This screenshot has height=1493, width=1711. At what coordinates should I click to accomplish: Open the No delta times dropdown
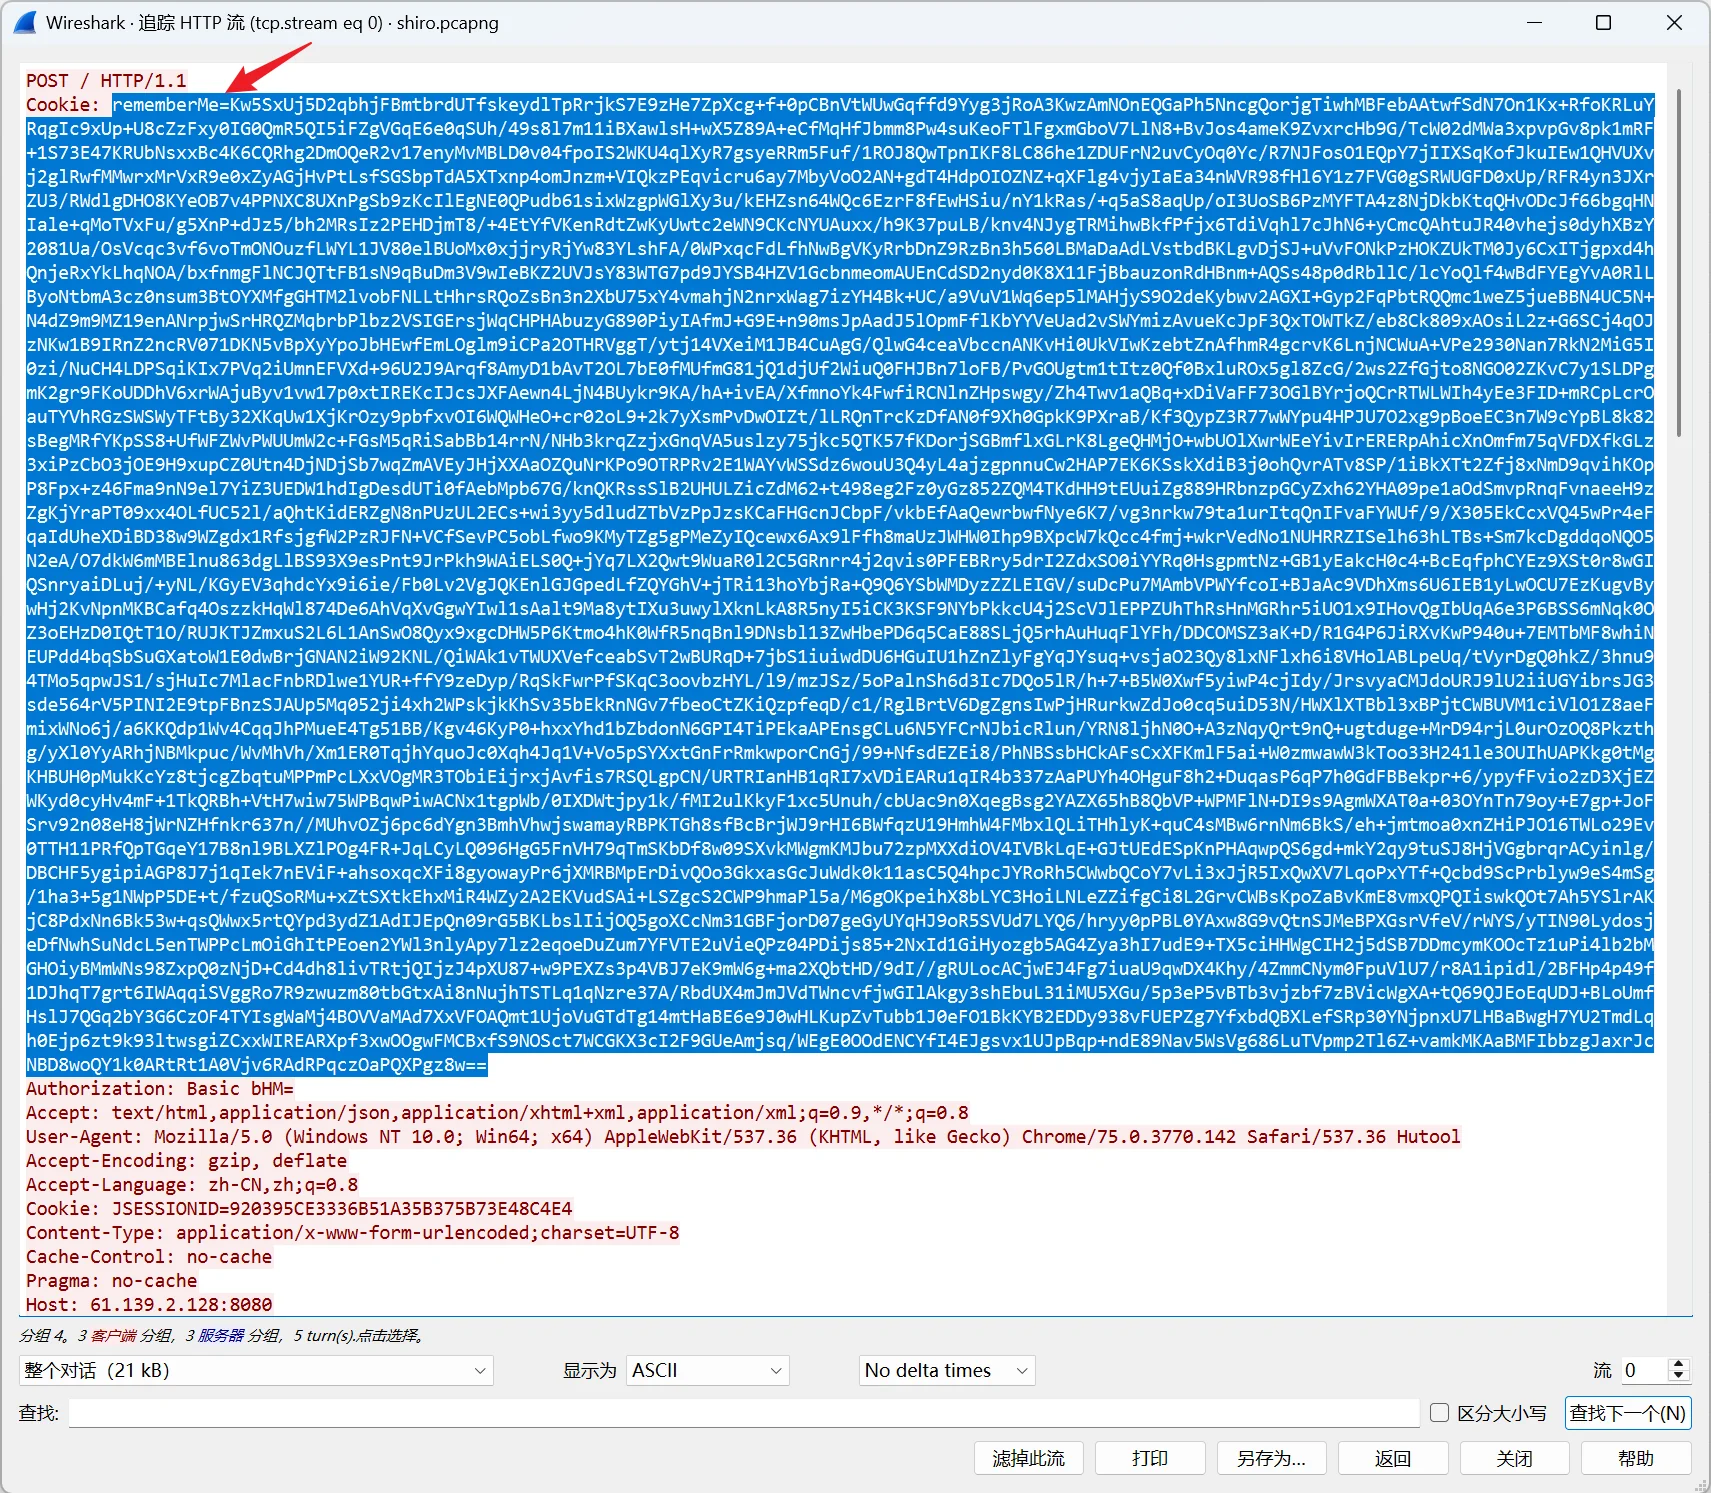pyautogui.click(x=946, y=1370)
